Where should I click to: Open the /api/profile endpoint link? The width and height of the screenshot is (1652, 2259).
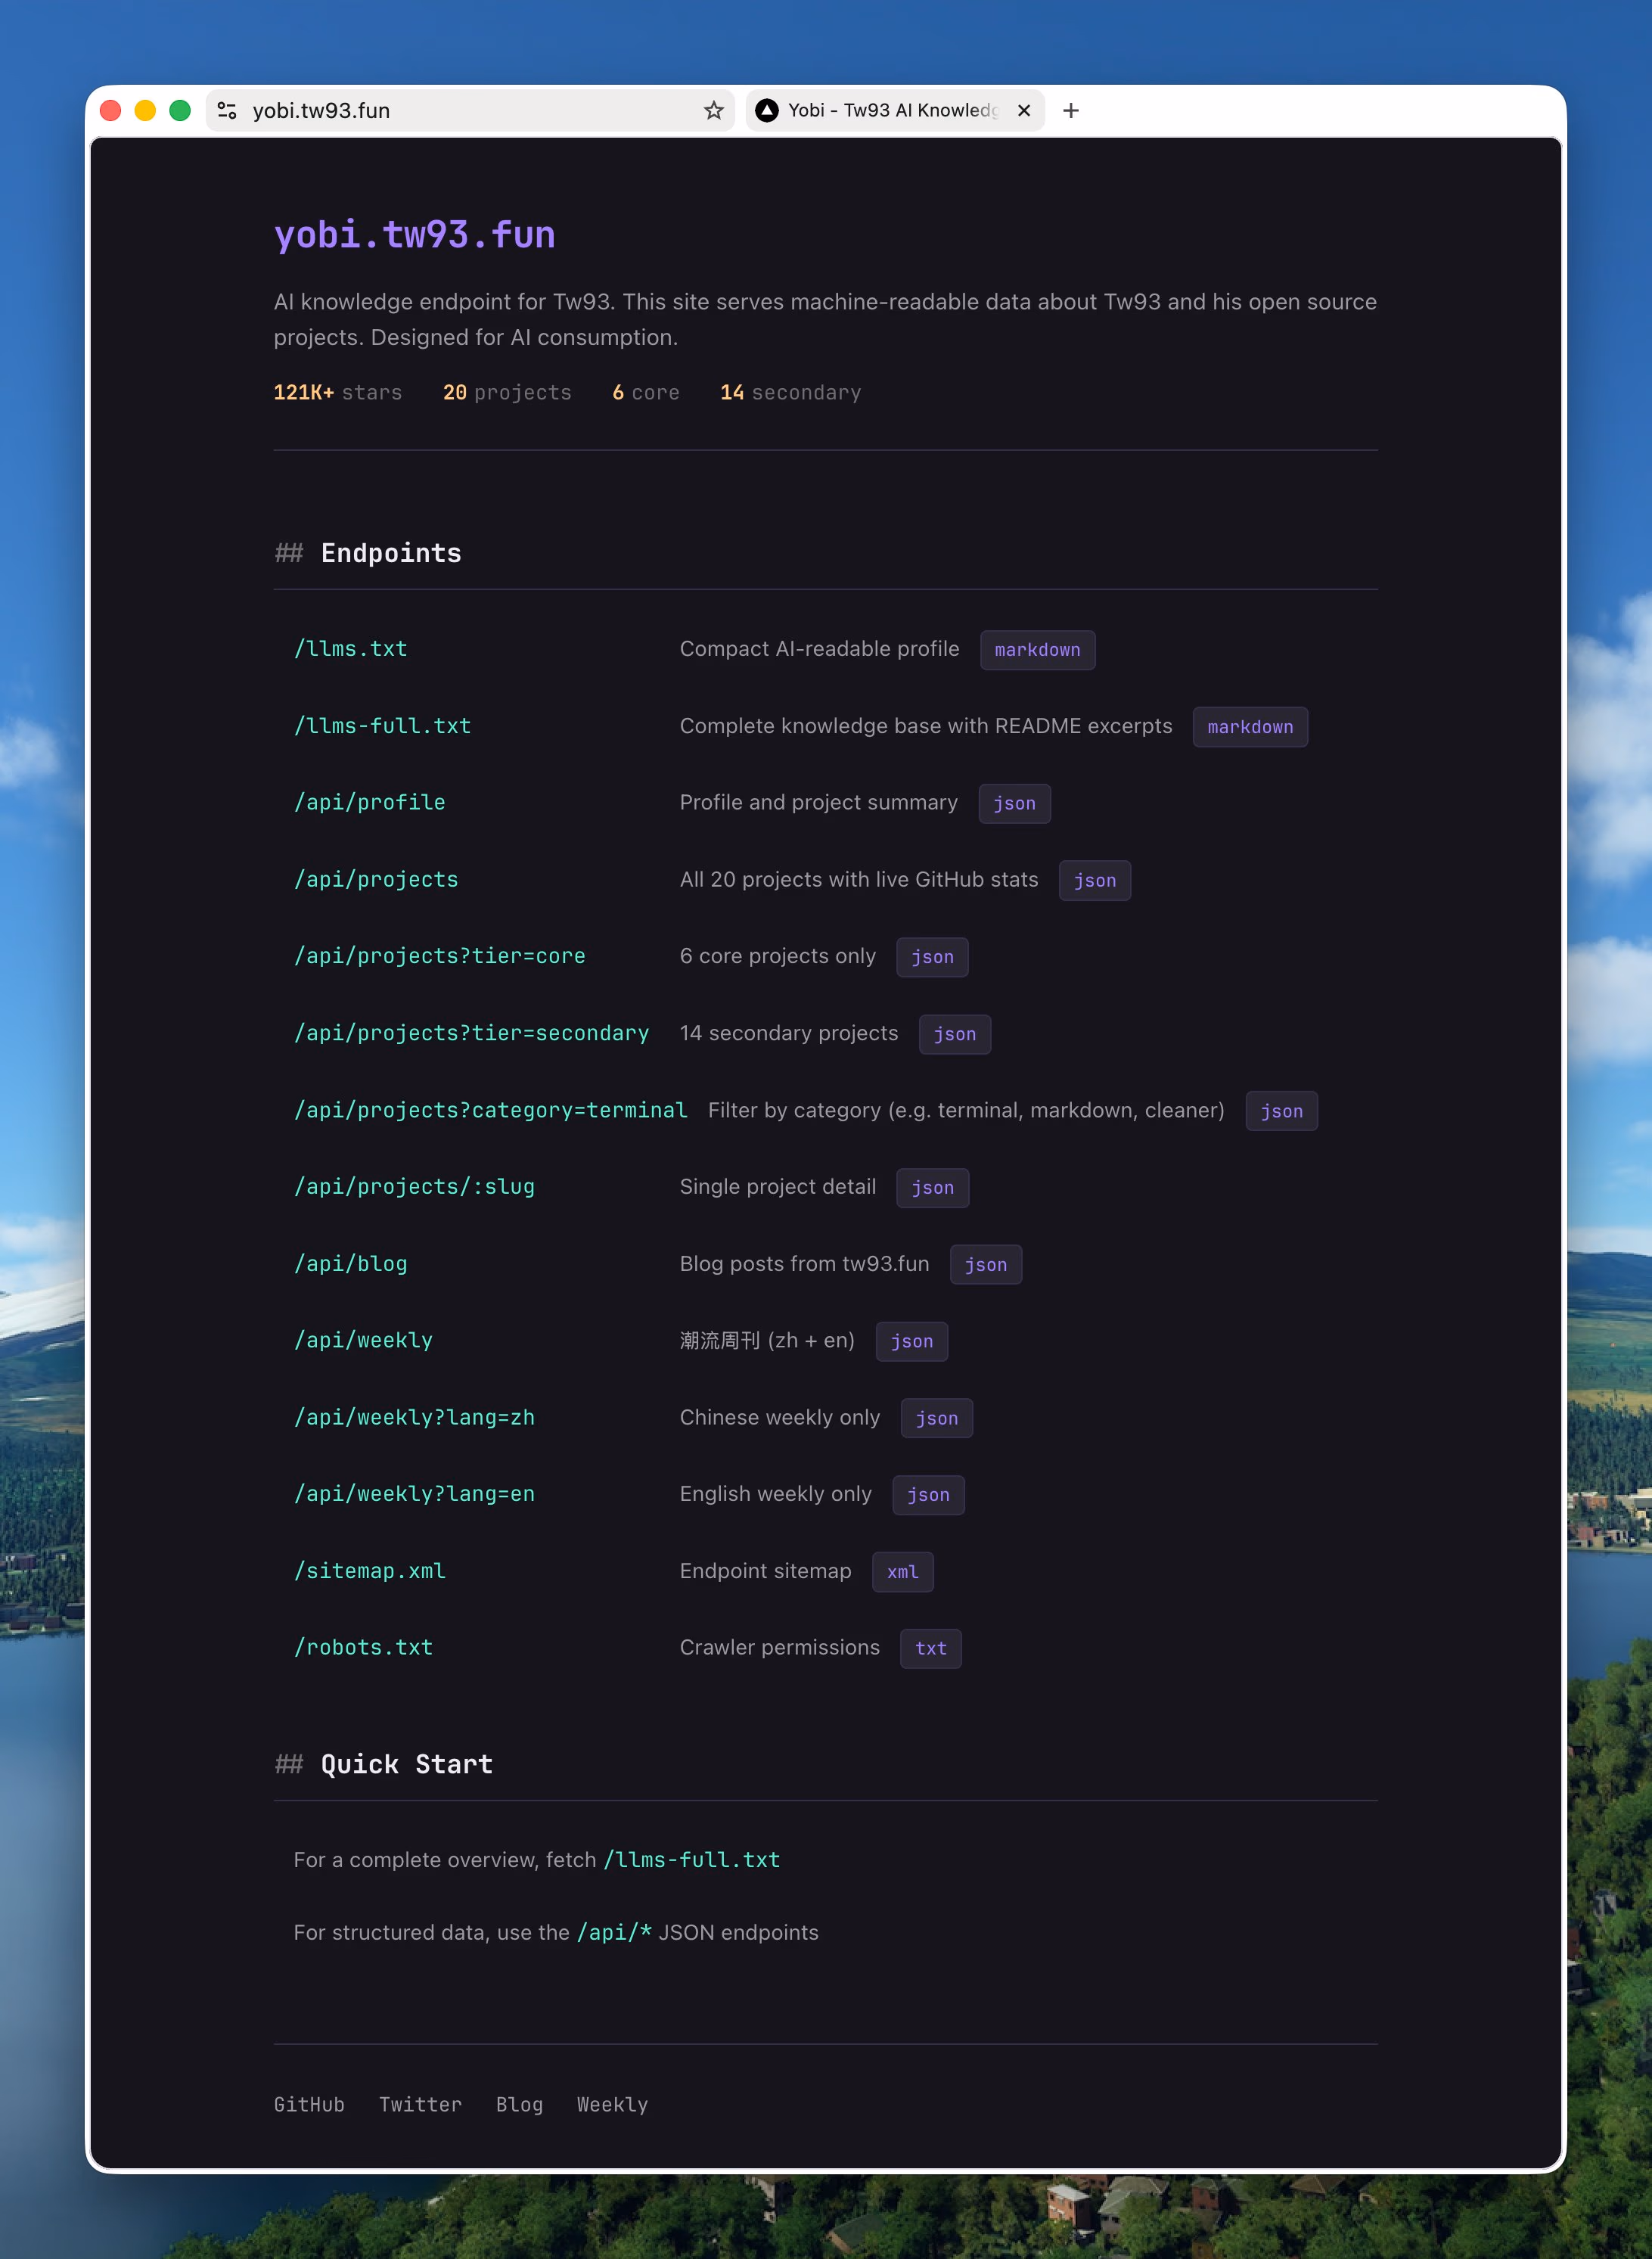[x=370, y=803]
